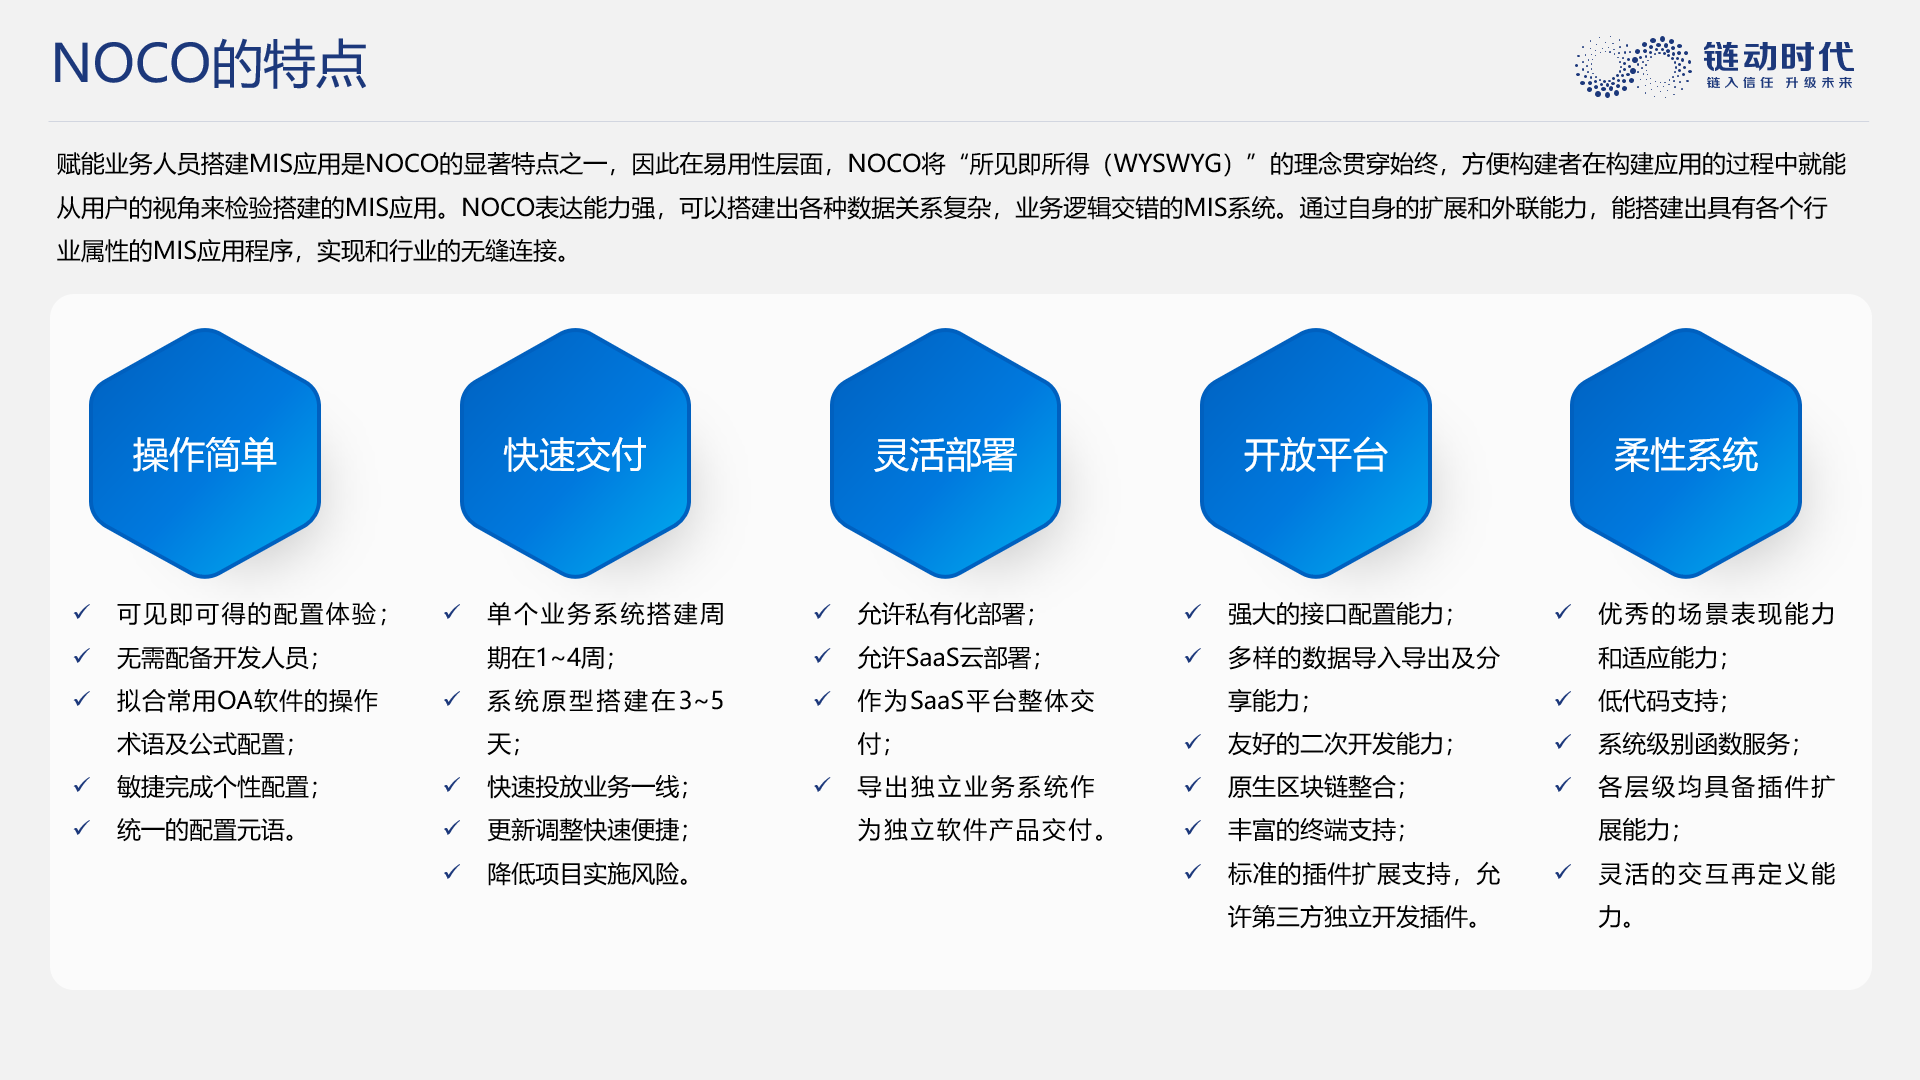
Task: Click the intro line starting 从用户的视角来检验
Action: point(942,208)
